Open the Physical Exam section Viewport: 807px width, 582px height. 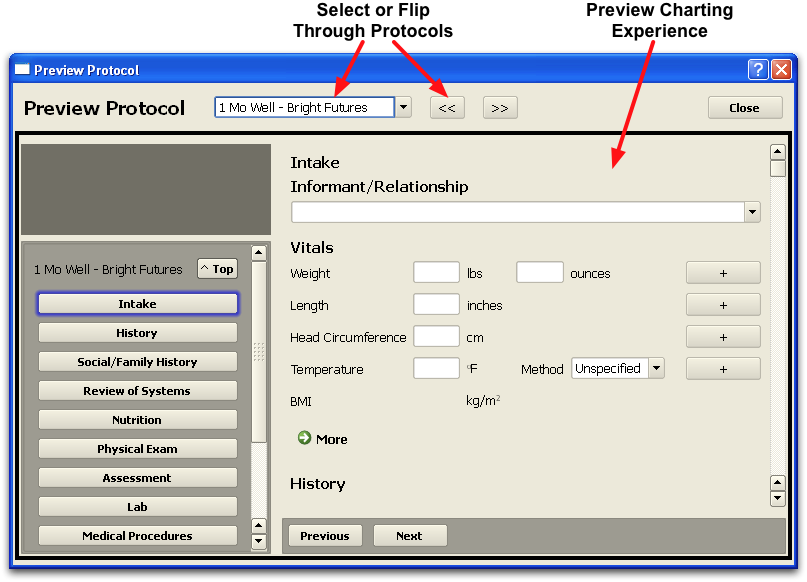(137, 449)
